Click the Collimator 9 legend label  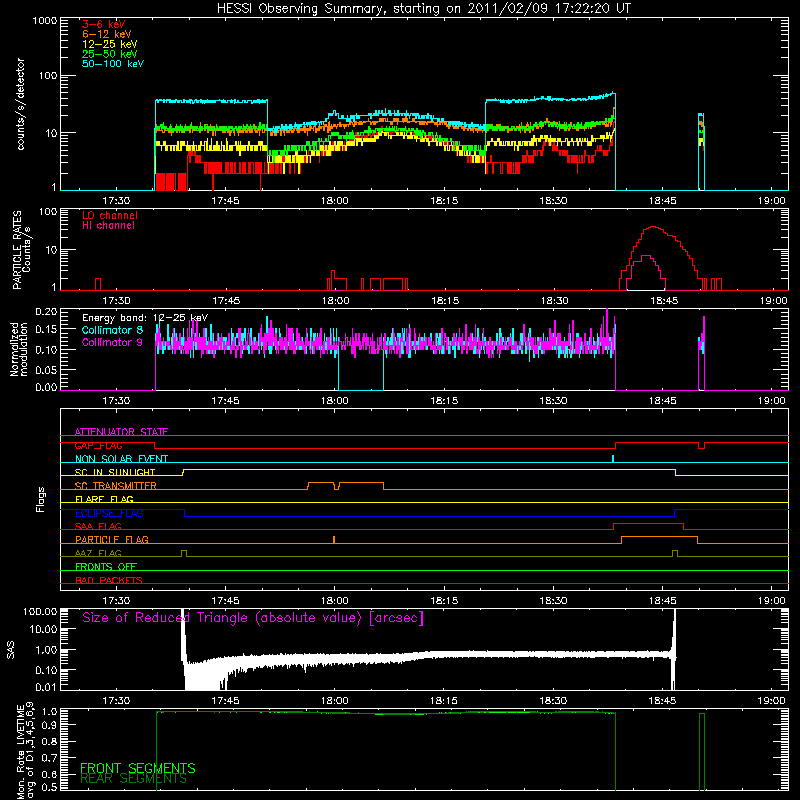pos(112,342)
